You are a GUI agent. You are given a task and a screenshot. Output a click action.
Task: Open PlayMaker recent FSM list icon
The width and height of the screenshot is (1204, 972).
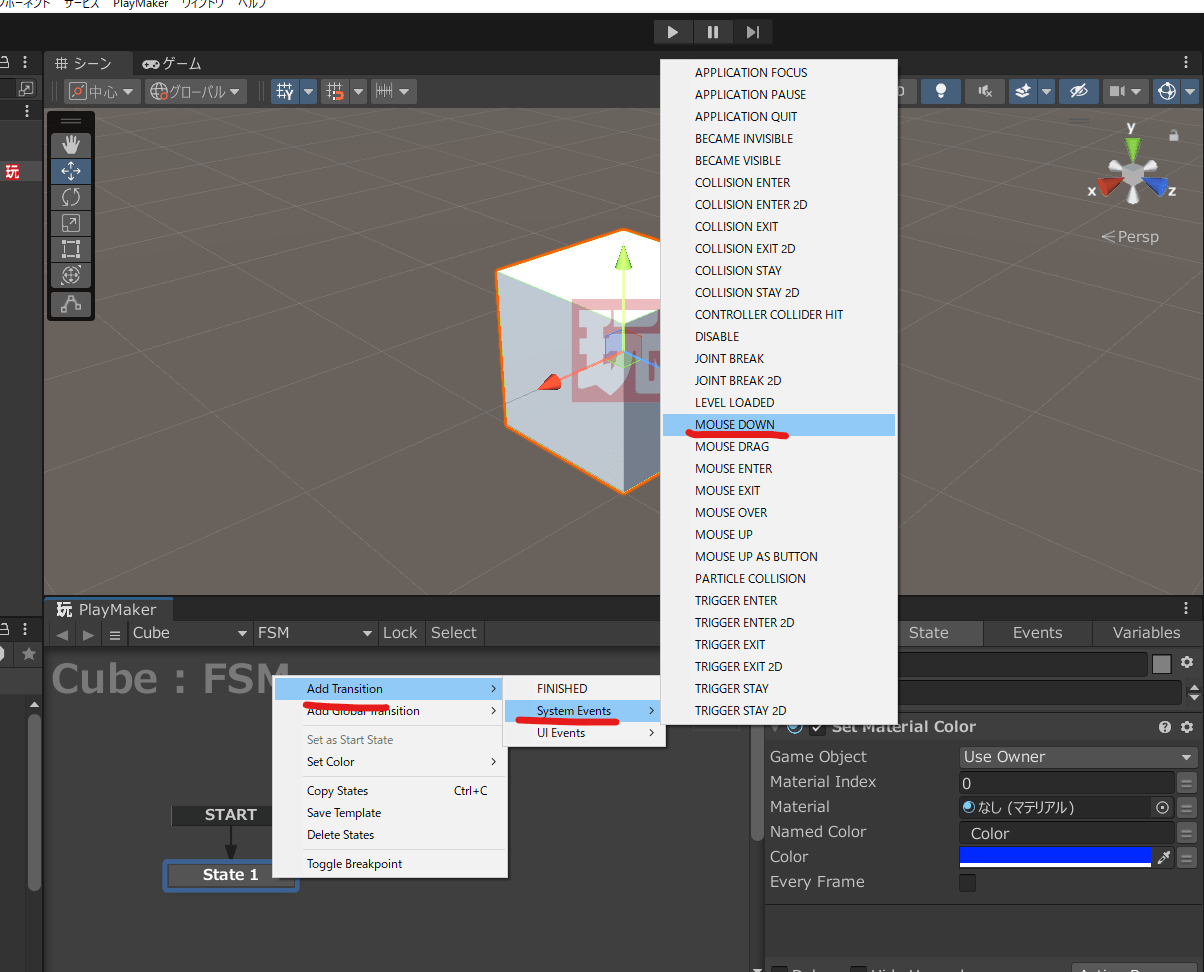[x=115, y=635]
